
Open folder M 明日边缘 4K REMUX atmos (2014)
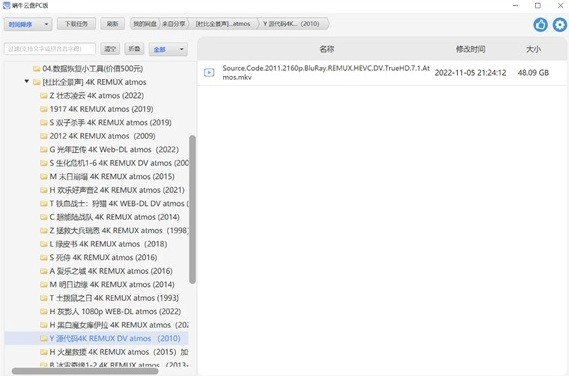[112, 284]
